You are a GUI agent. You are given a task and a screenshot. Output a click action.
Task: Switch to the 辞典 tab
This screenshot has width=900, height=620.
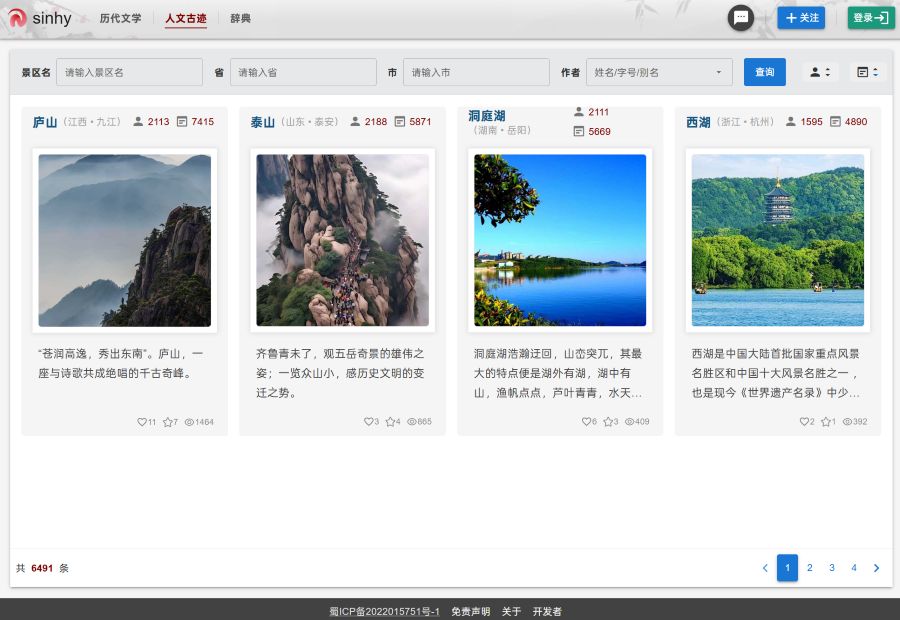(240, 18)
